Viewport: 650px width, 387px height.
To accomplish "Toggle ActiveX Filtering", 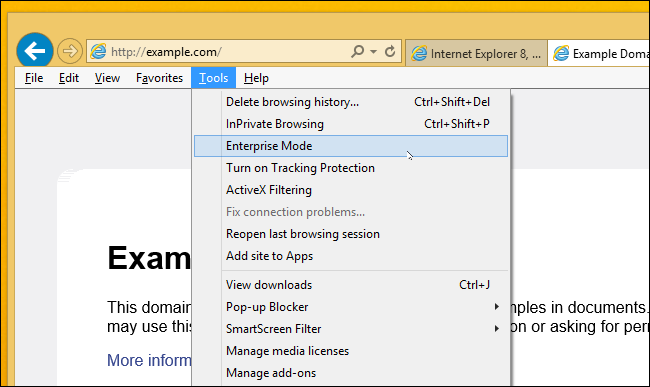I will (x=351, y=190).
